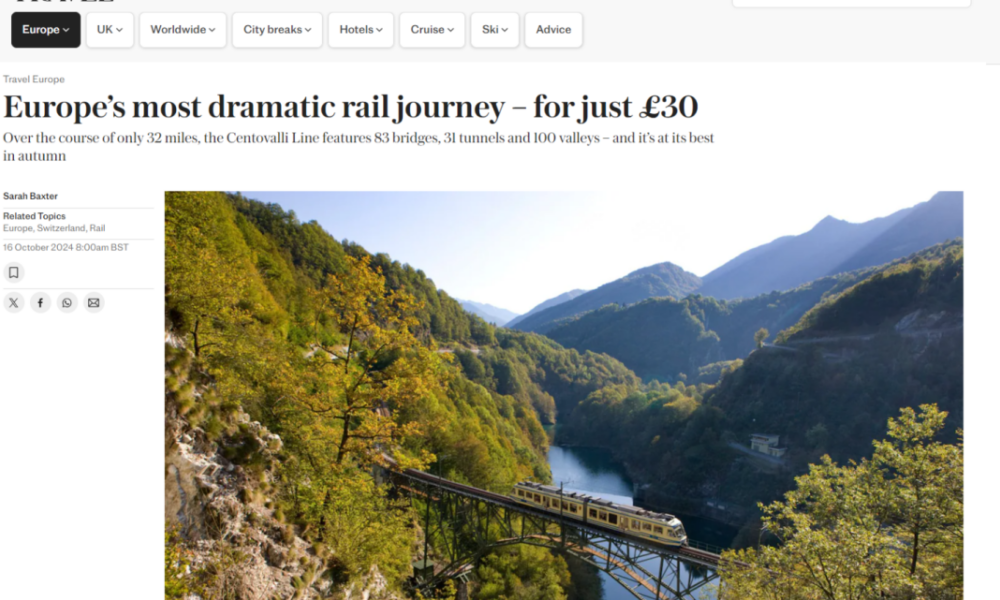Follow the Europe breadcrumb link
1000x600 pixels.
click(x=48, y=80)
